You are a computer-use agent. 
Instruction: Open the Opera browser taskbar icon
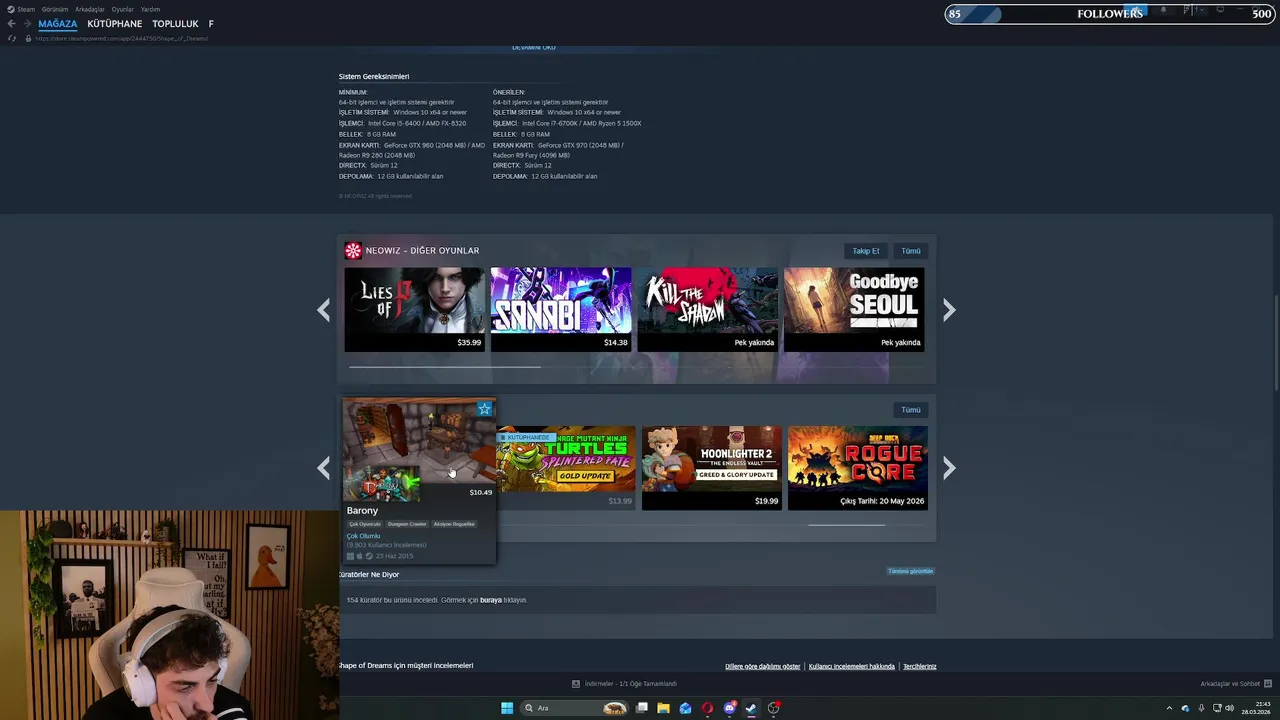point(707,708)
